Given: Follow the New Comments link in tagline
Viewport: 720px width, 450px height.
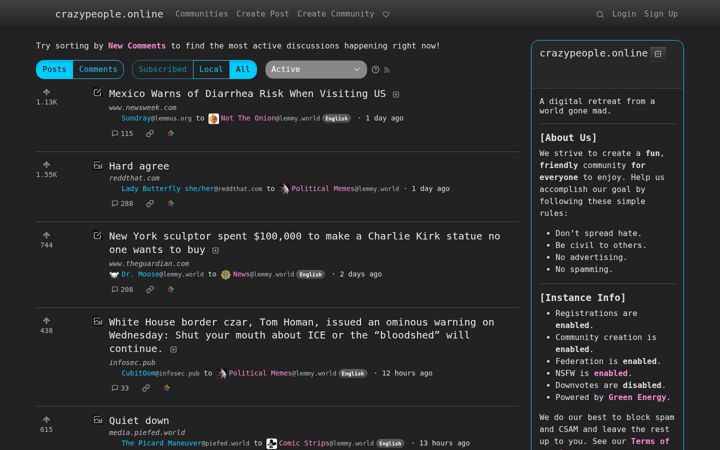Looking at the screenshot, I should (x=137, y=46).
